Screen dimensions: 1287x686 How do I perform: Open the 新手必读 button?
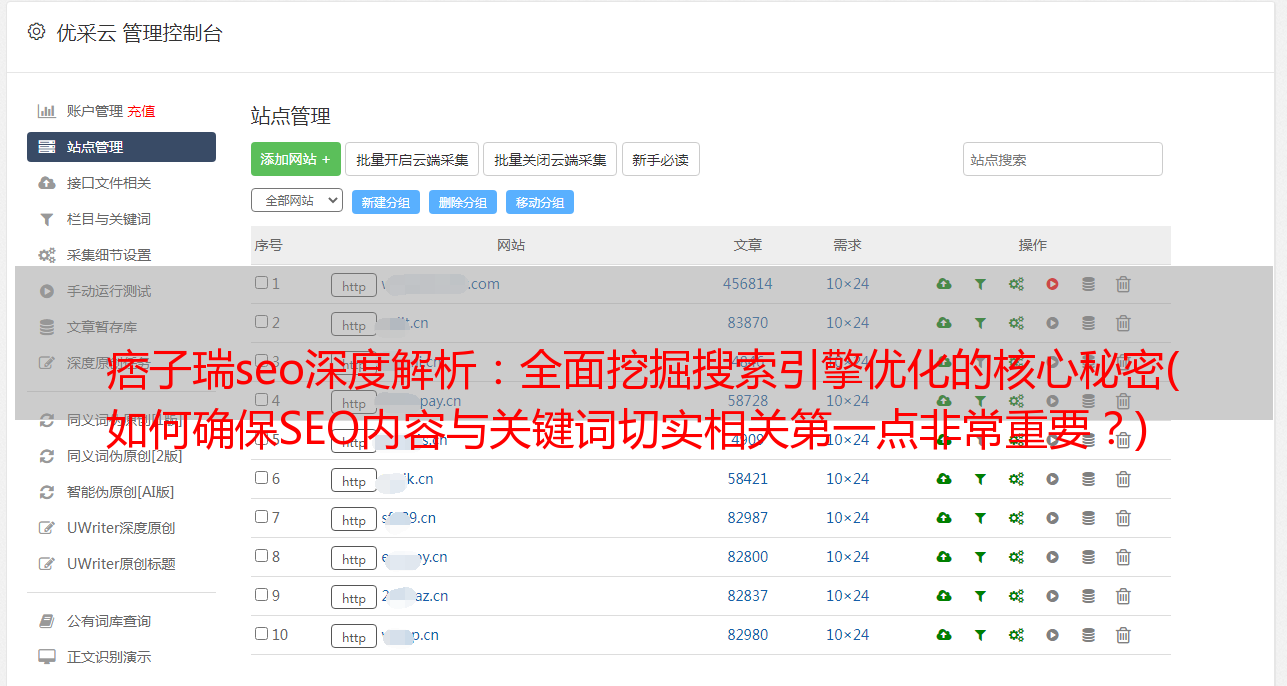click(660, 159)
